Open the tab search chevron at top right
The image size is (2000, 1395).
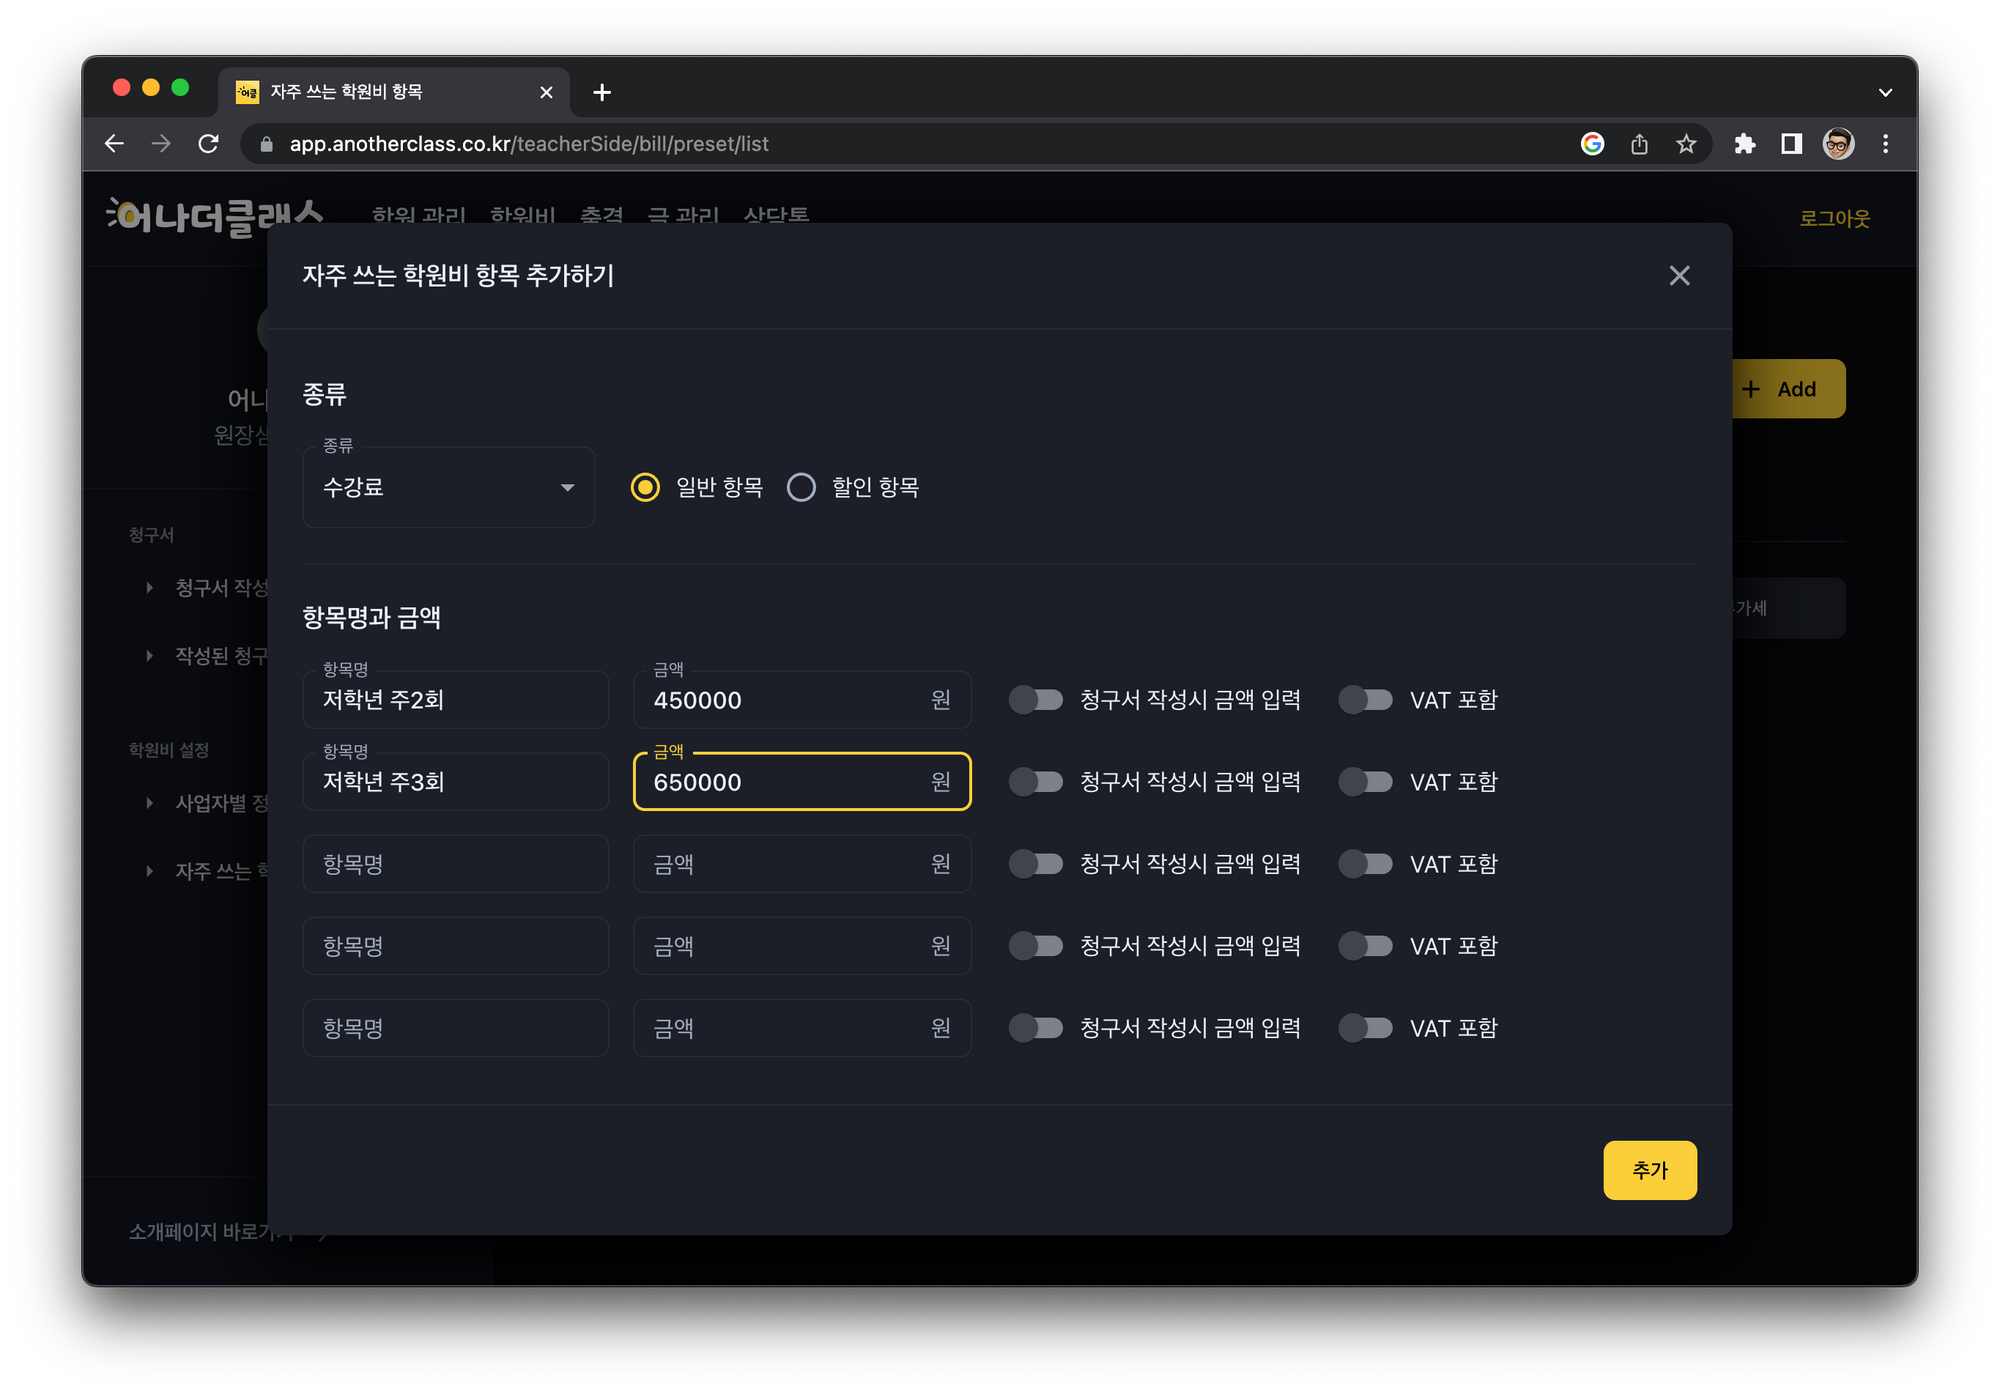point(1885,92)
